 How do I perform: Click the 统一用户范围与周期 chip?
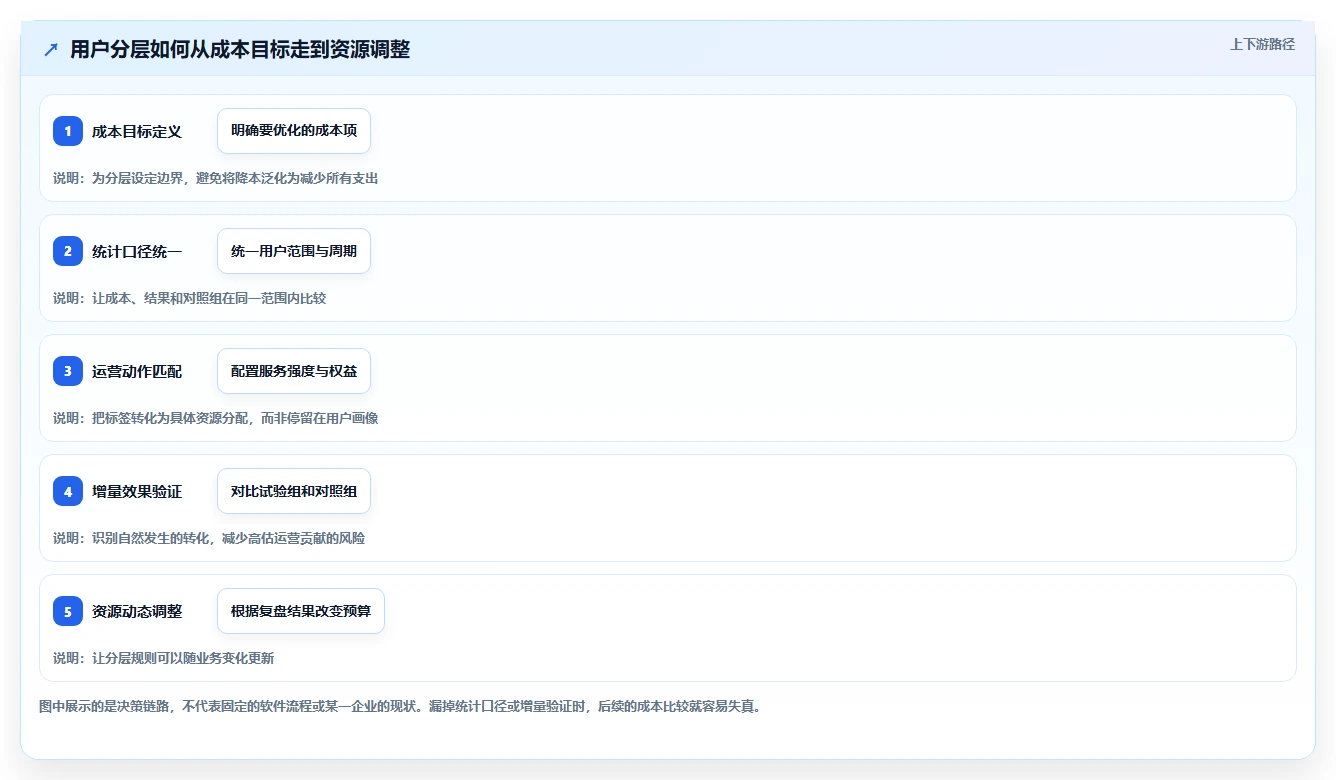coord(294,251)
